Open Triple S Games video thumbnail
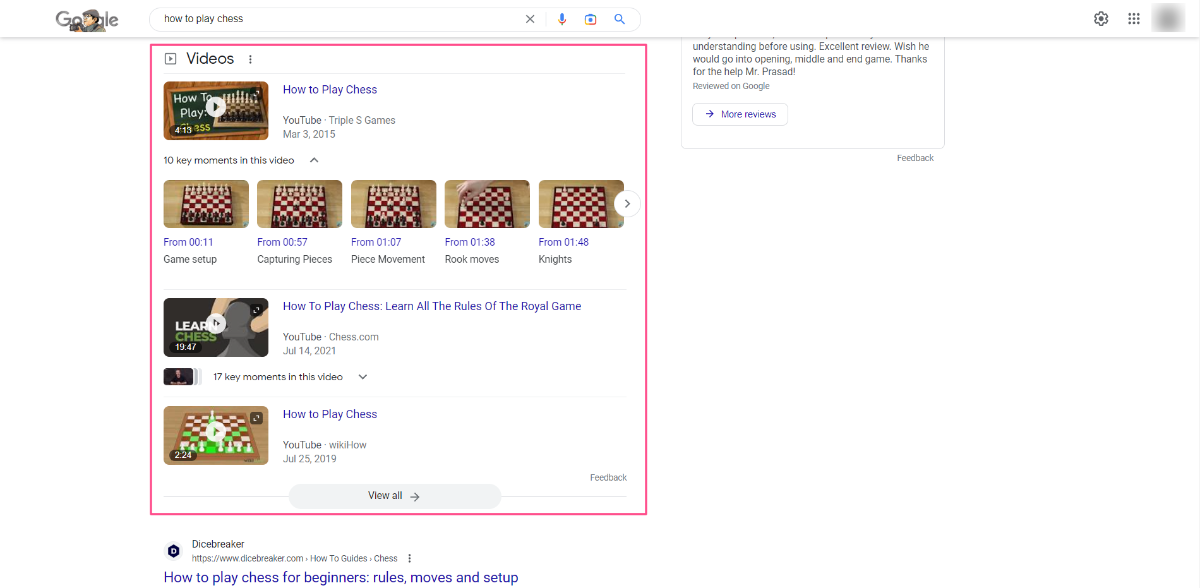 click(x=216, y=110)
